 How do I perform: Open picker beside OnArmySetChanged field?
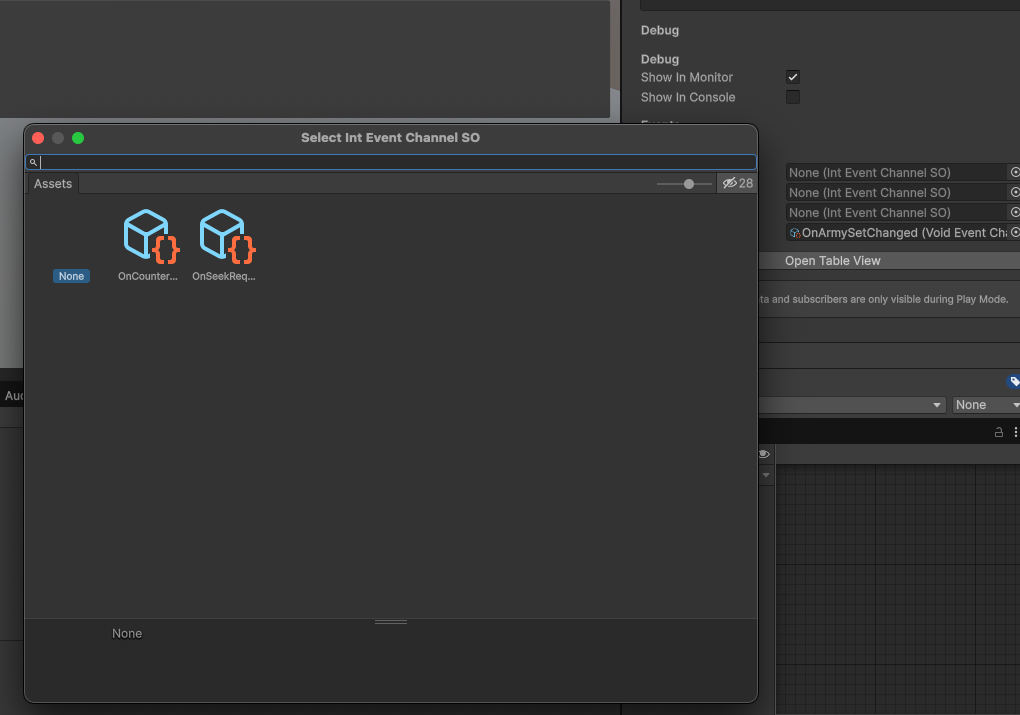coord(1014,233)
